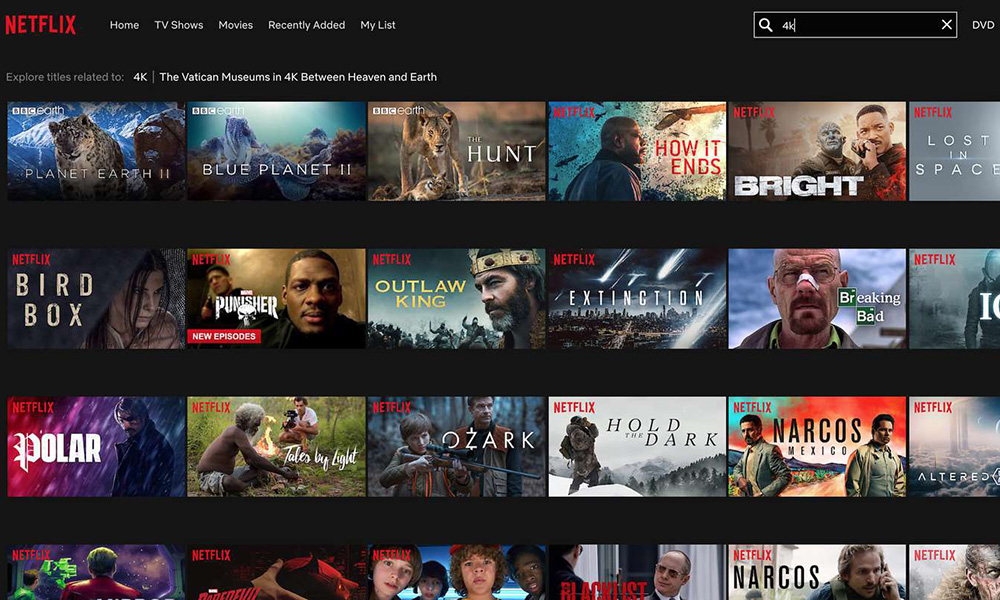Screen dimensions: 1000x600
Task: Select the How It Ends movie
Action: [637, 151]
